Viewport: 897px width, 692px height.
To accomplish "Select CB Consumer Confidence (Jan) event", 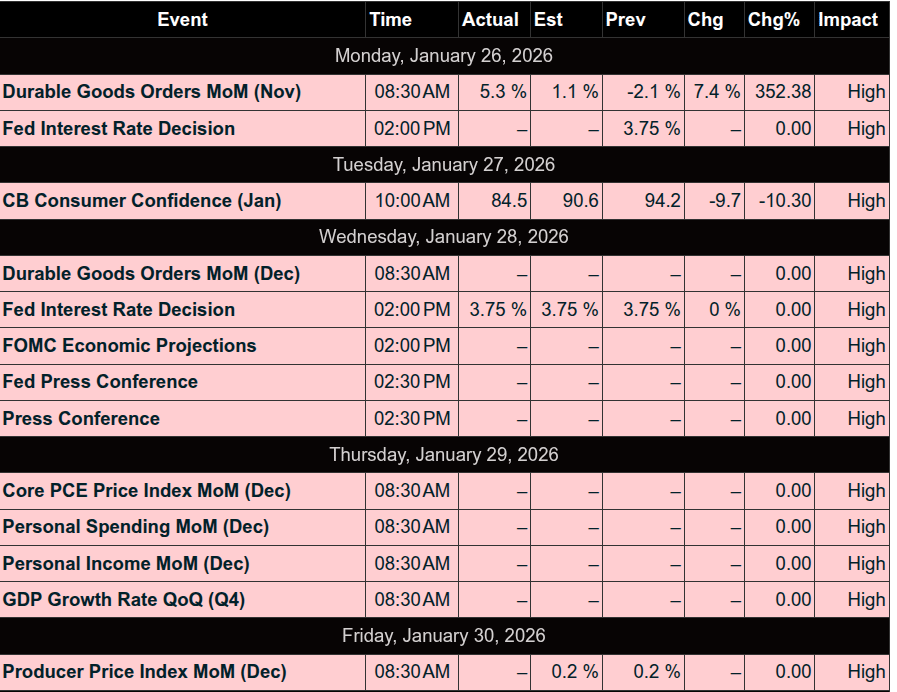I will point(142,201).
